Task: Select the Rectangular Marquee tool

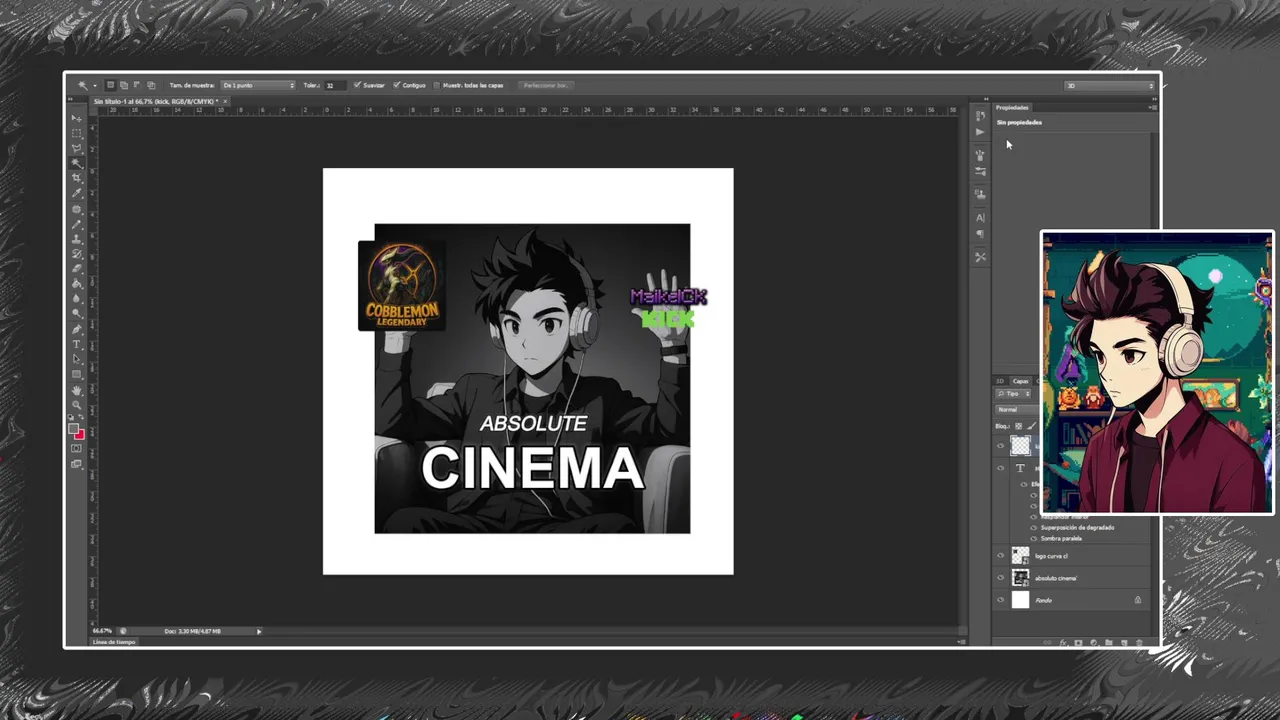Action: coord(76,132)
